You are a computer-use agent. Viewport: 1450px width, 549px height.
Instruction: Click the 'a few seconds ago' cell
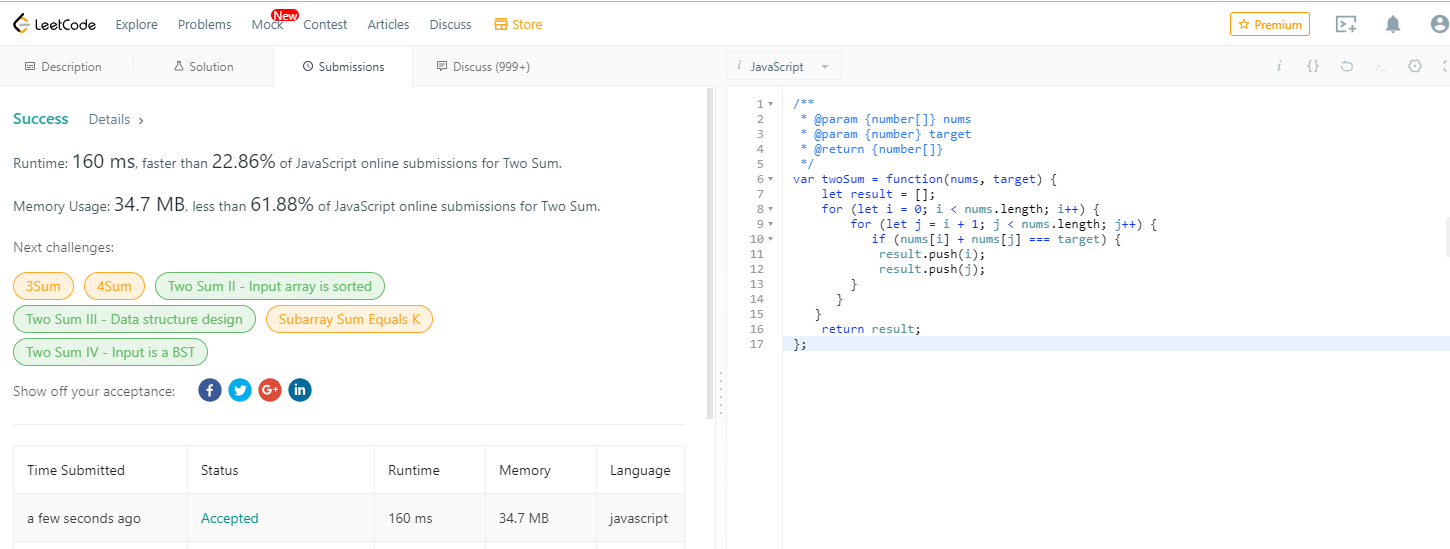(x=100, y=518)
